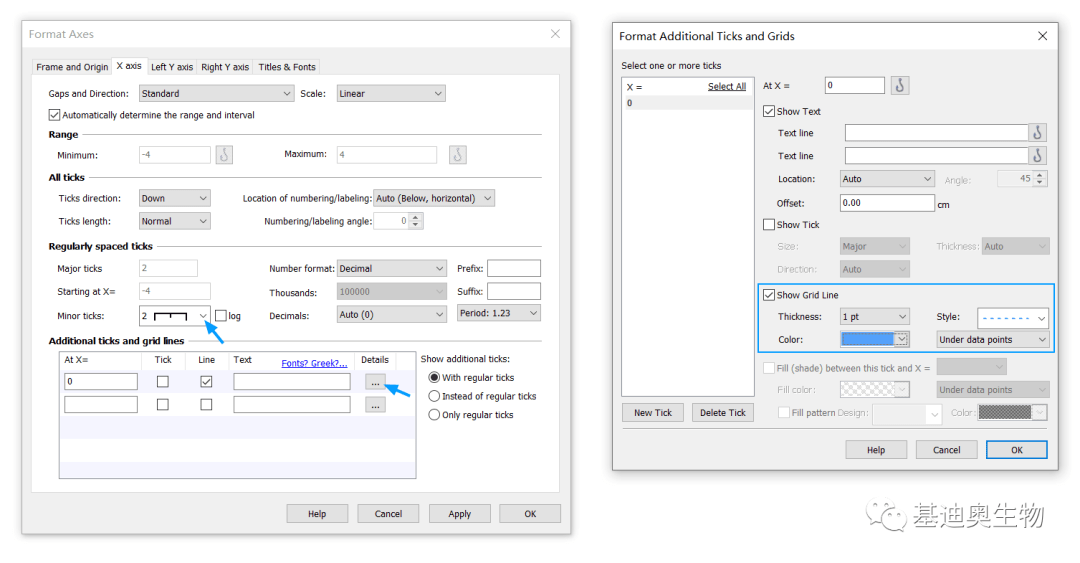Close the Format Additional Ticks and Grids dialog
1080x563 pixels.
(x=1042, y=36)
